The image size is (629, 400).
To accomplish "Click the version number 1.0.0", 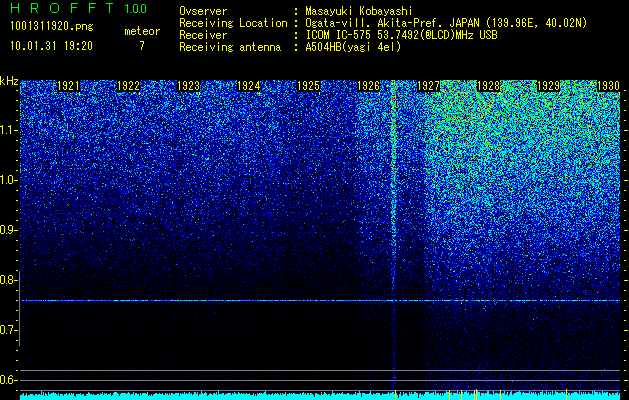I will point(135,9).
